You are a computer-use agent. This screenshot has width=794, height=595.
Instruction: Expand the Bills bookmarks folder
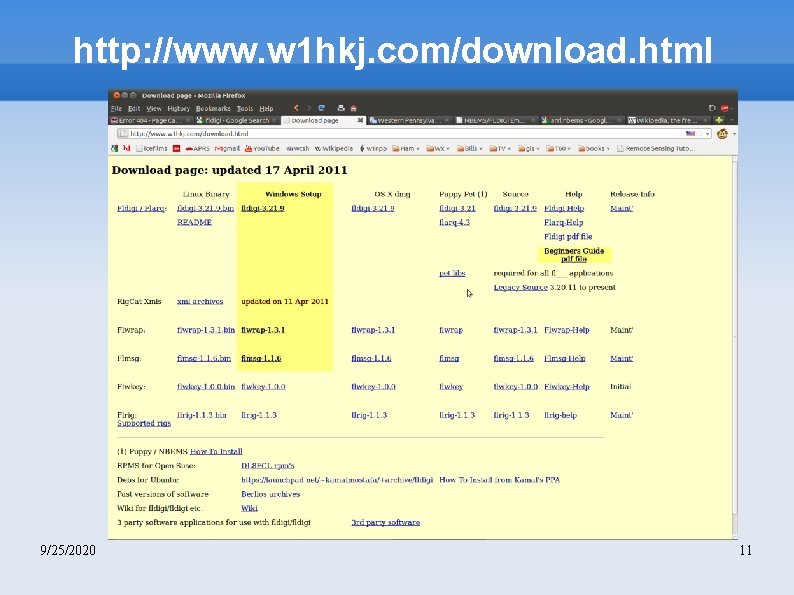tap(469, 148)
